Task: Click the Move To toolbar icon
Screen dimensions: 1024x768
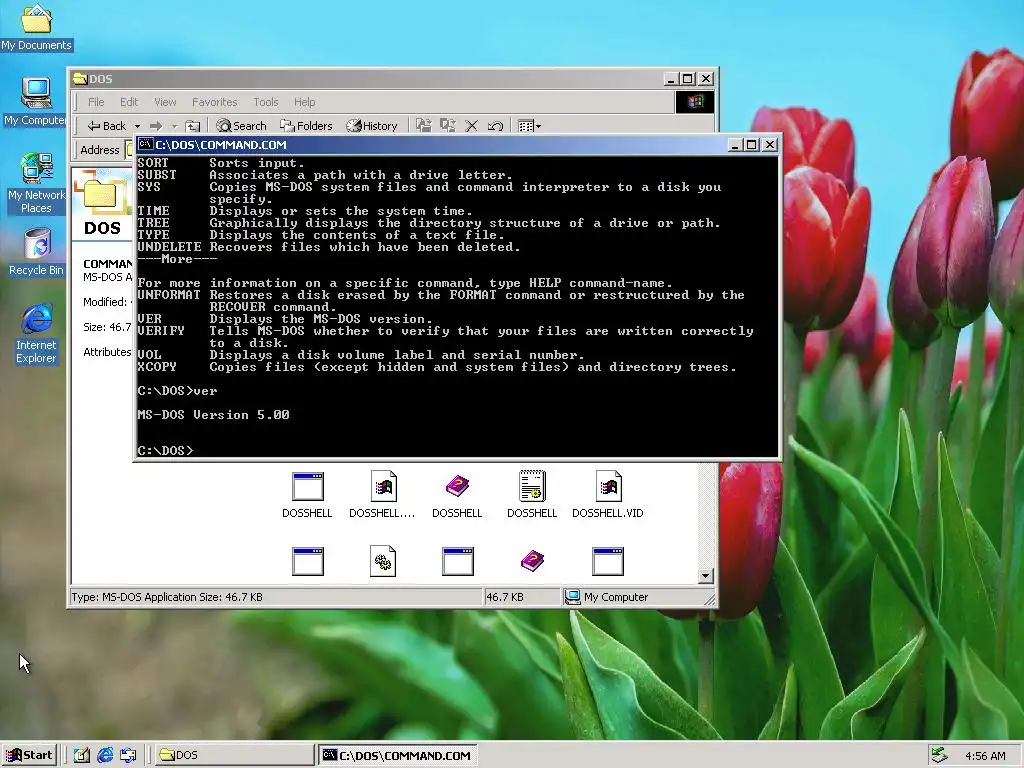Action: tap(424, 125)
